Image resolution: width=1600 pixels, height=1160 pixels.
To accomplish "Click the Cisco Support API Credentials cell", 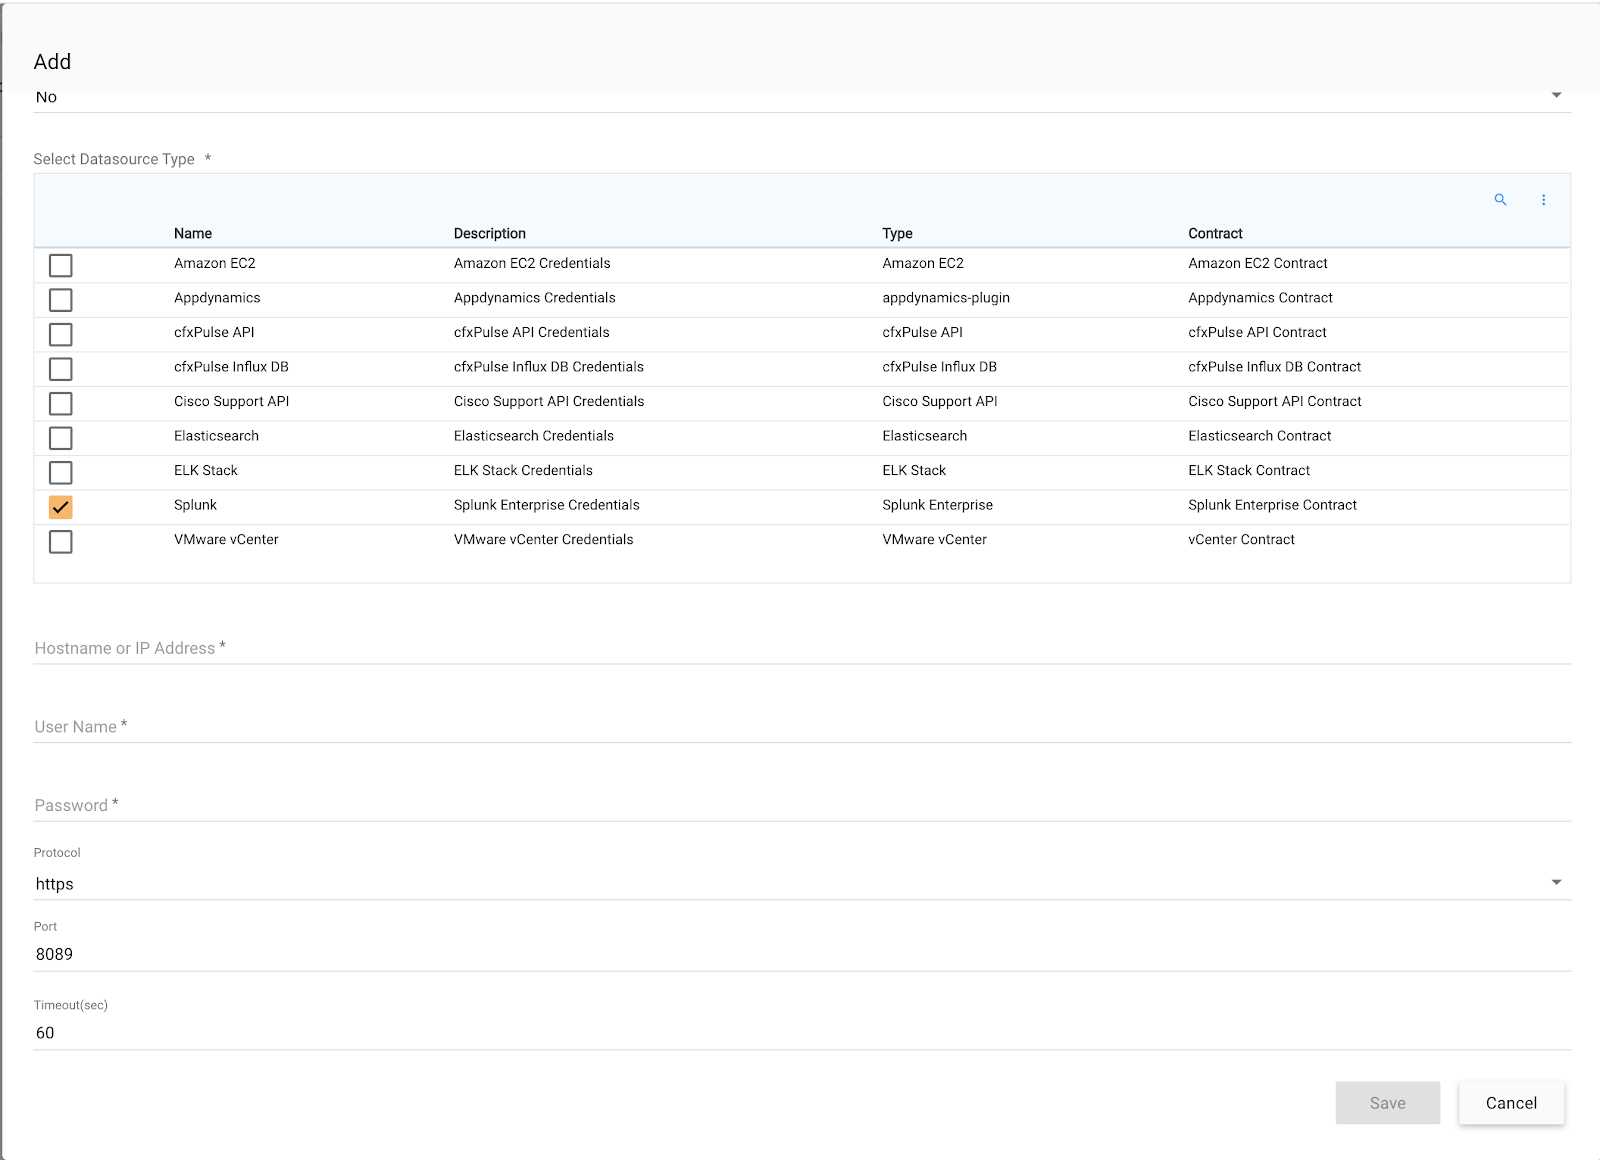I will [x=549, y=401].
